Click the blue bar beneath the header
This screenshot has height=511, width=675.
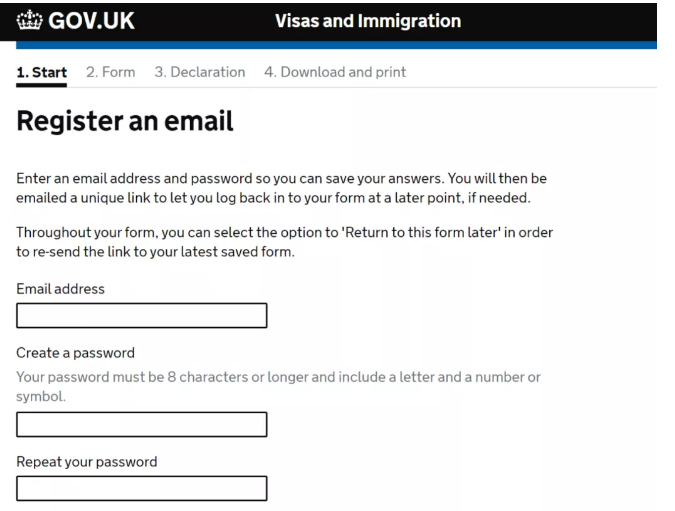pyautogui.click(x=336, y=45)
